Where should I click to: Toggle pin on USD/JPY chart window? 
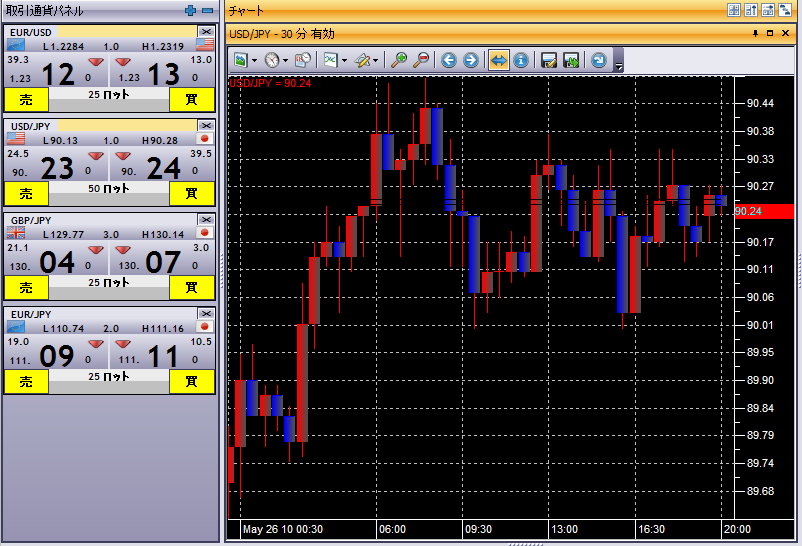[755, 33]
